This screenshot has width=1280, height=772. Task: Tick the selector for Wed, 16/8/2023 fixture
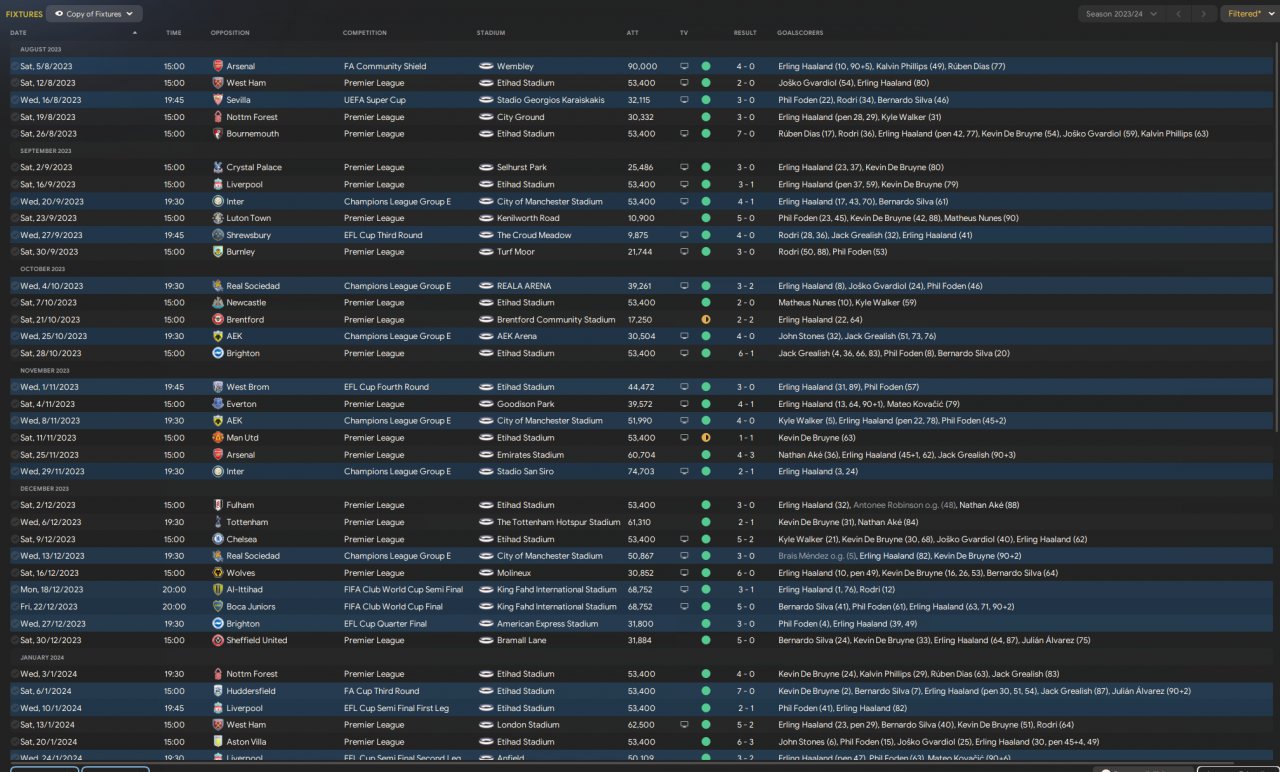pos(15,100)
